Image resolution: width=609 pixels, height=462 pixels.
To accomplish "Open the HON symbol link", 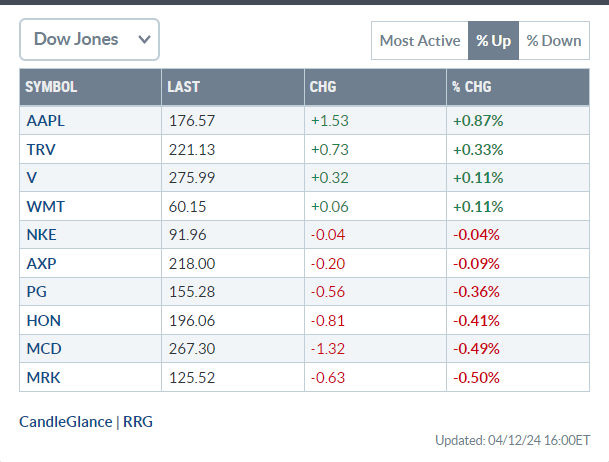I will point(42,321).
